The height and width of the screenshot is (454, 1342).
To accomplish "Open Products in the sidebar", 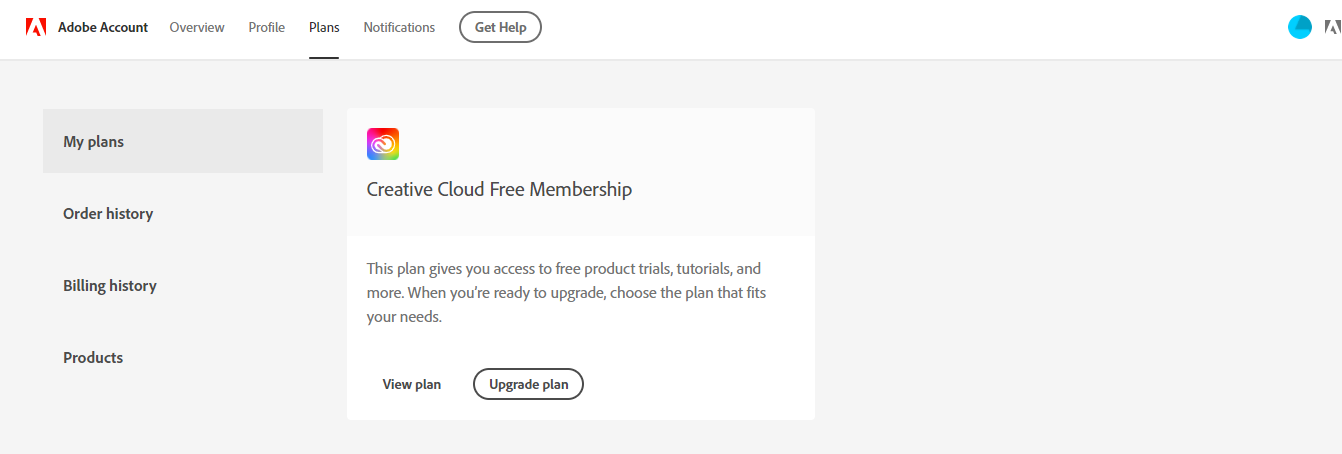I will tap(183, 357).
